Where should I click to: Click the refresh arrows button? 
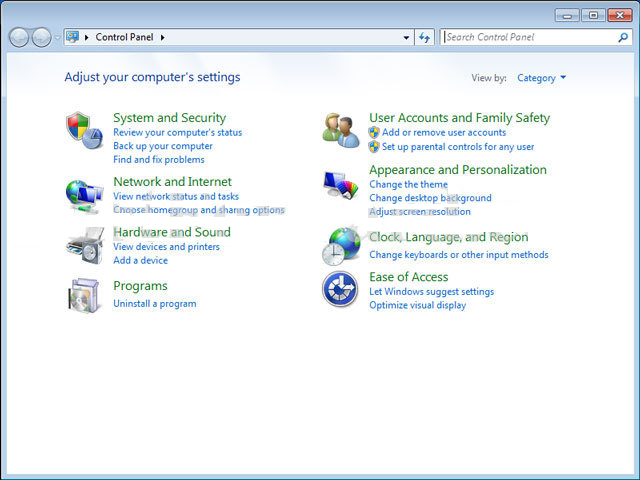(x=424, y=38)
